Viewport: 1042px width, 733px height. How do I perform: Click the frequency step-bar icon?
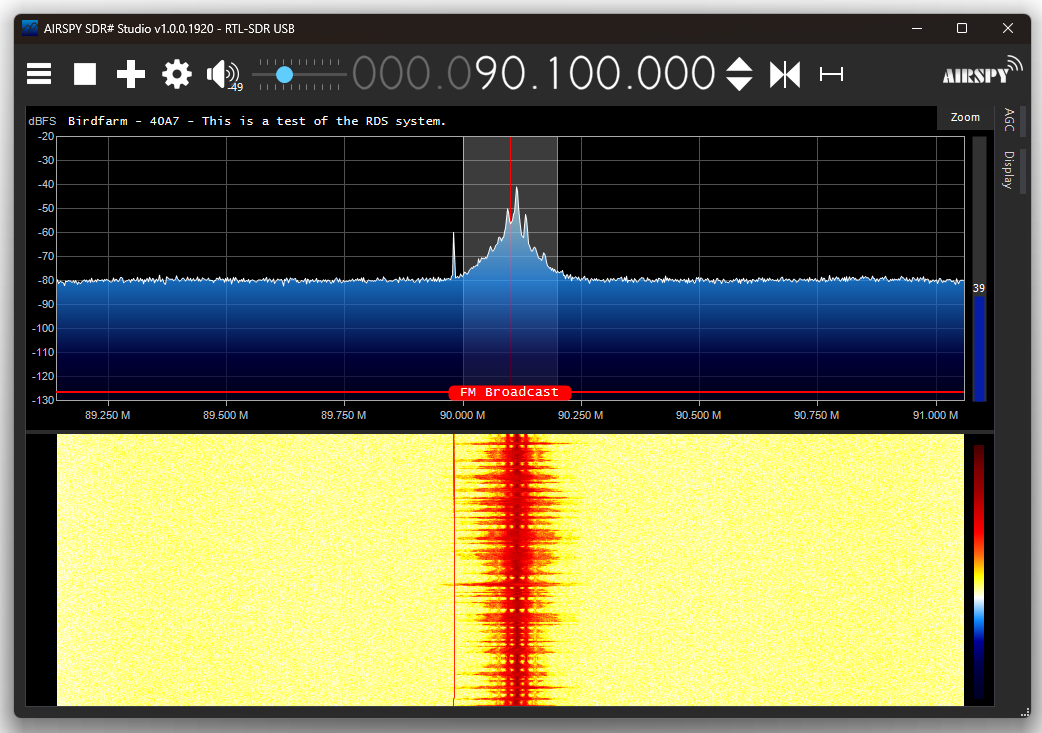click(x=831, y=74)
